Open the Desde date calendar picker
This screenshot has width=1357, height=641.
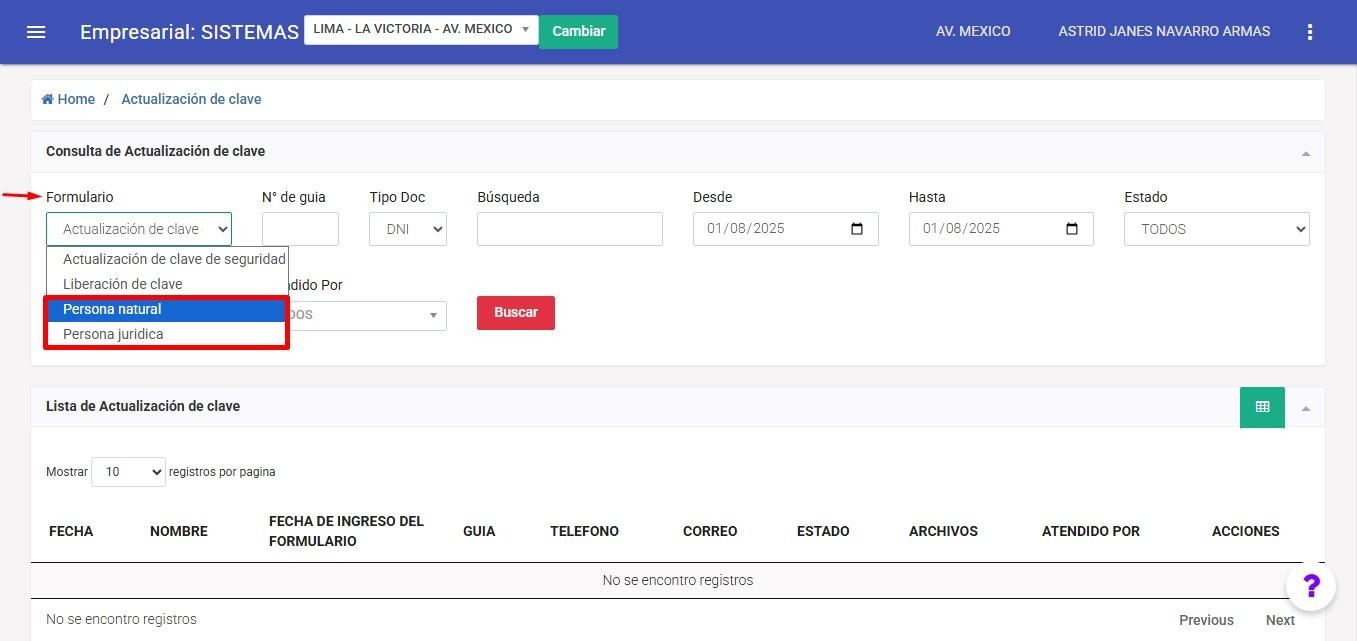point(857,229)
